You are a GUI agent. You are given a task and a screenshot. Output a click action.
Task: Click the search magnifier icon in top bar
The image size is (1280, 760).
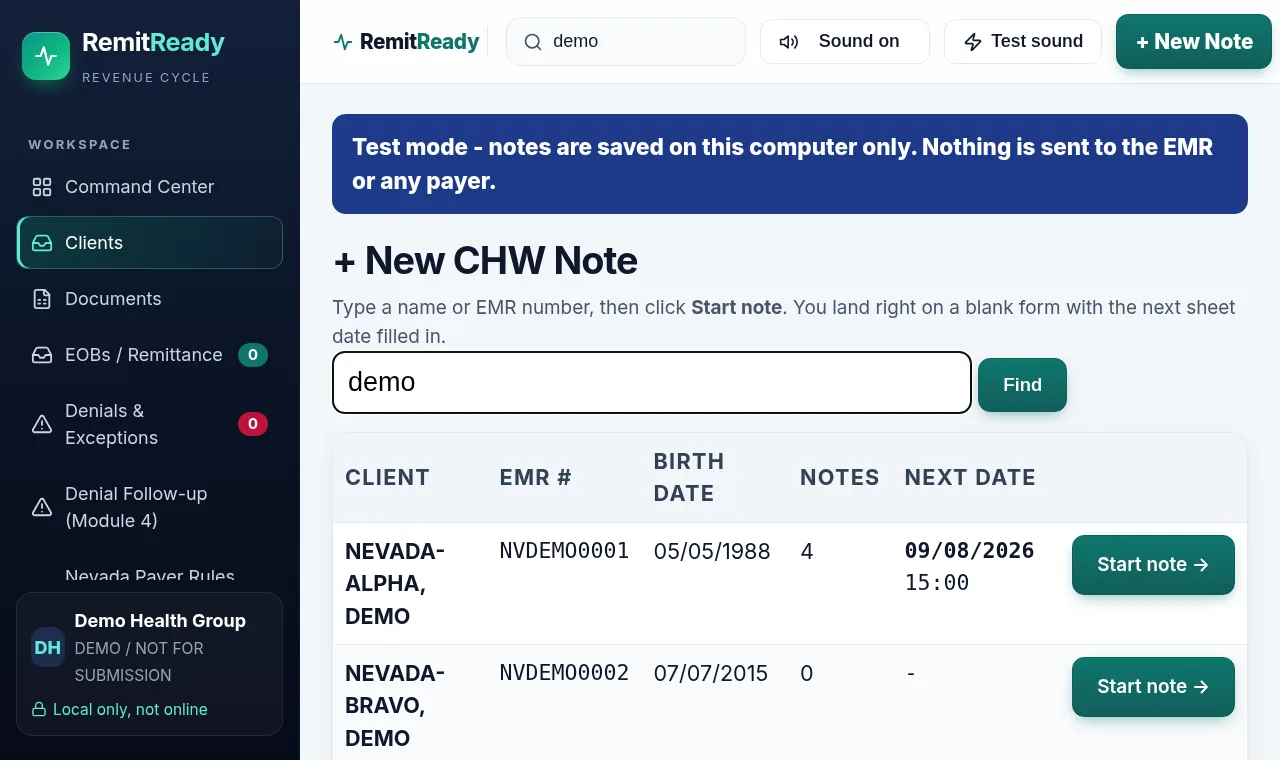click(533, 42)
